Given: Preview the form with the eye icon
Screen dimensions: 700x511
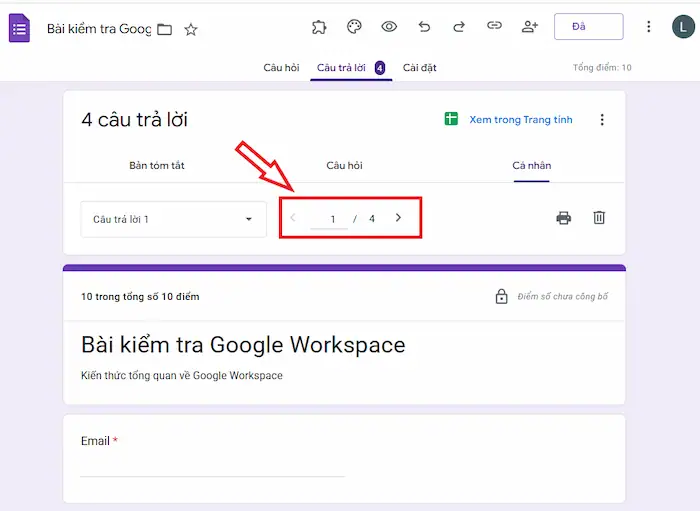Looking at the screenshot, I should pyautogui.click(x=389, y=27).
